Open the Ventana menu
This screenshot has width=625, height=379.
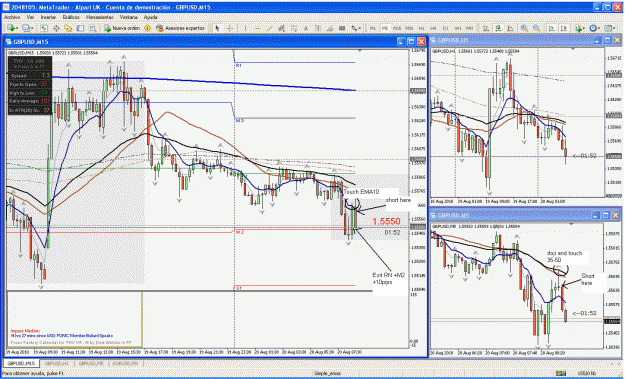(129, 17)
